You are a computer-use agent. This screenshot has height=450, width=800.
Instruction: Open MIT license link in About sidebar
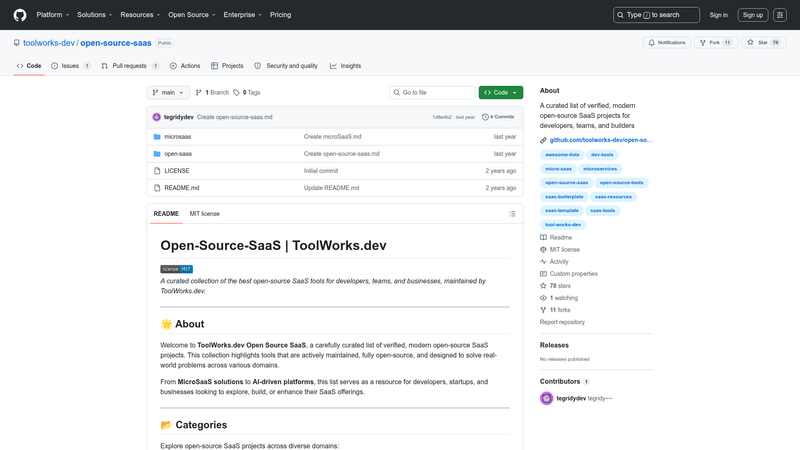[560, 249]
